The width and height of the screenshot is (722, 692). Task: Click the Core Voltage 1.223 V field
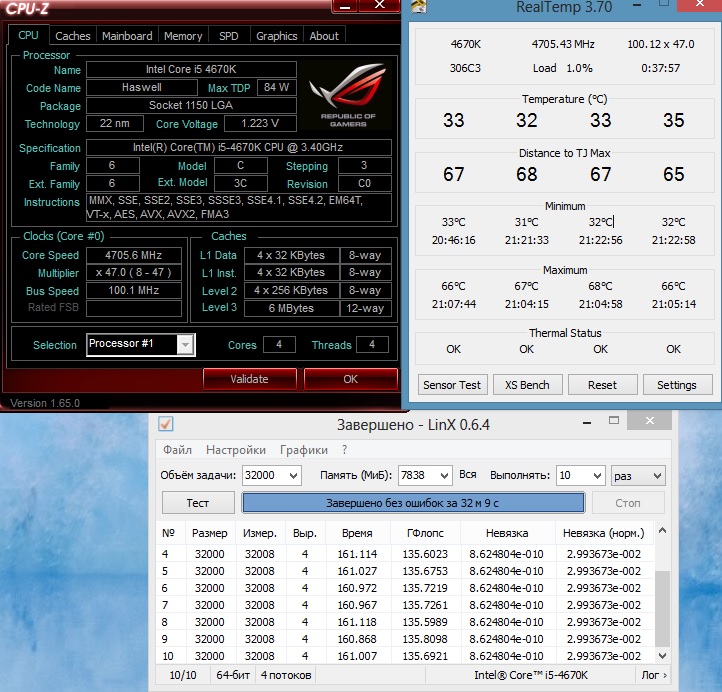[260, 123]
